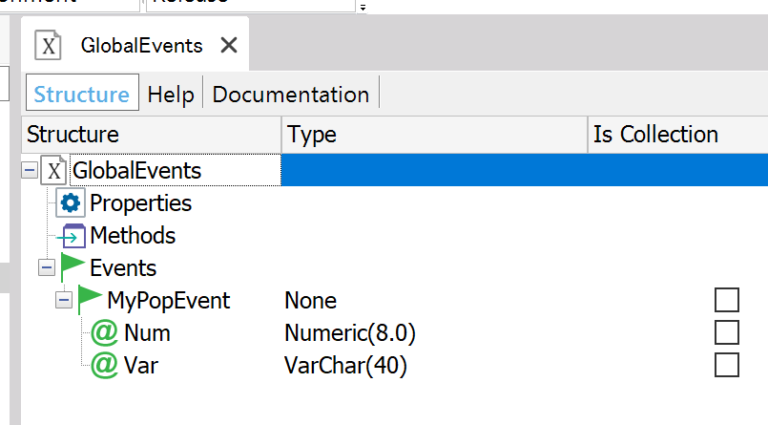Select the Numeric(8.0) type cell
The image size is (768, 425).
[349, 333]
